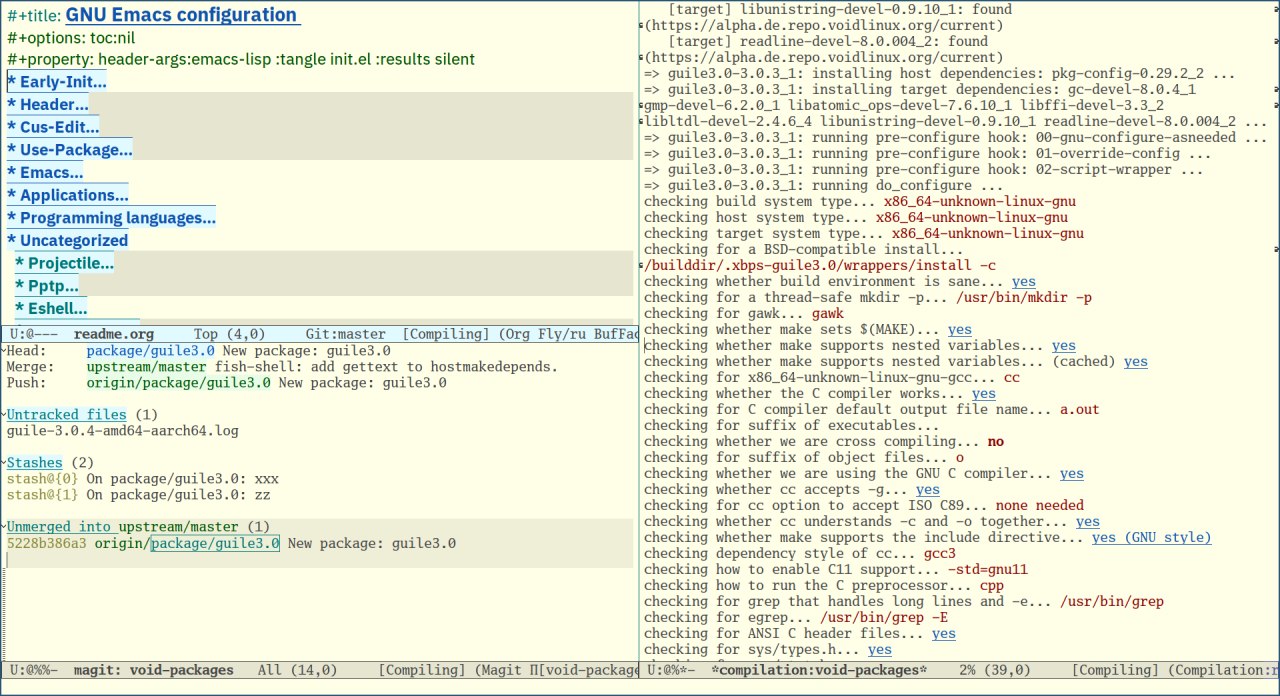Unfold the Eshell subheading

point(51,308)
